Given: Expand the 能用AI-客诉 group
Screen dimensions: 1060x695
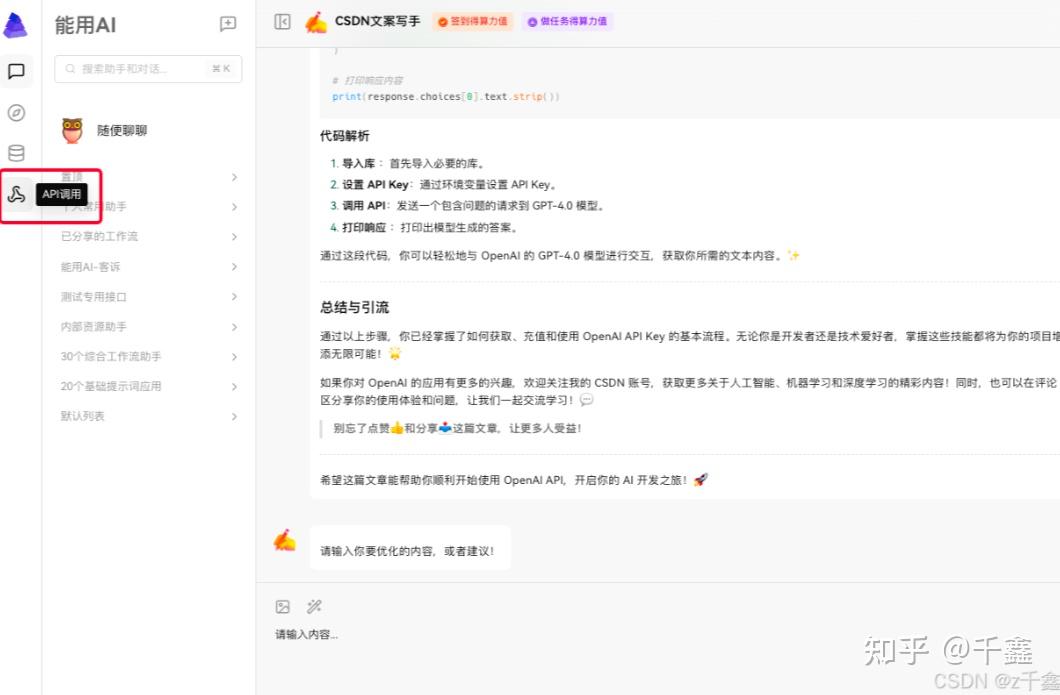Looking at the screenshot, I should click(149, 266).
